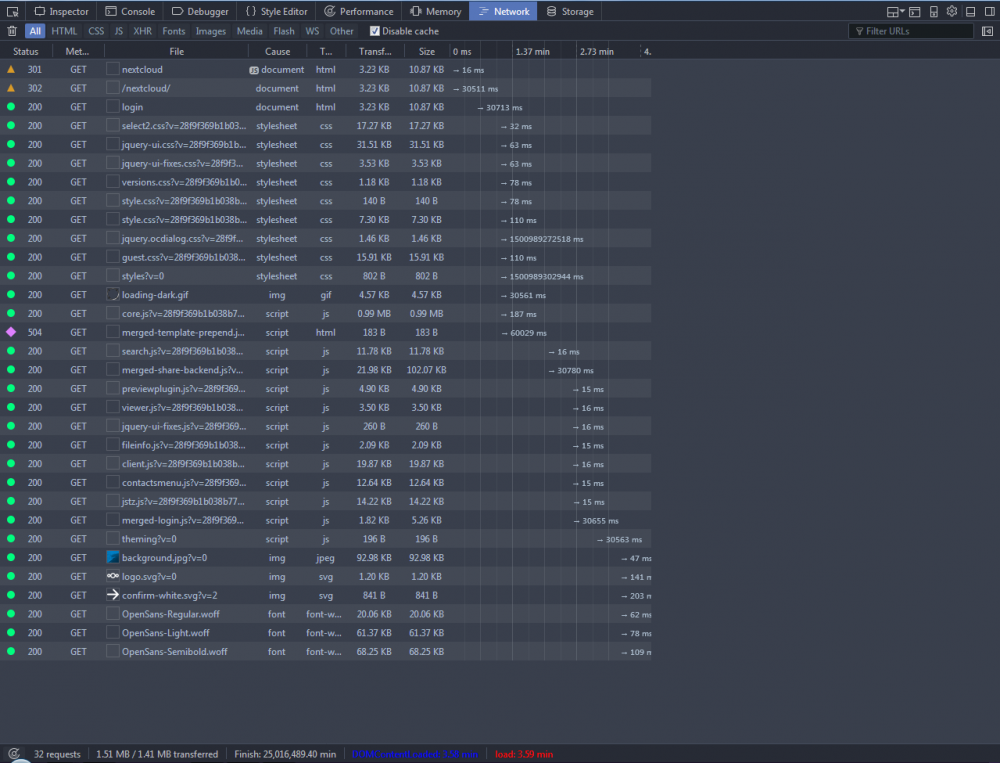The image size is (1000, 763).
Task: Dock developer tools to bottom icon
Action: point(971,11)
